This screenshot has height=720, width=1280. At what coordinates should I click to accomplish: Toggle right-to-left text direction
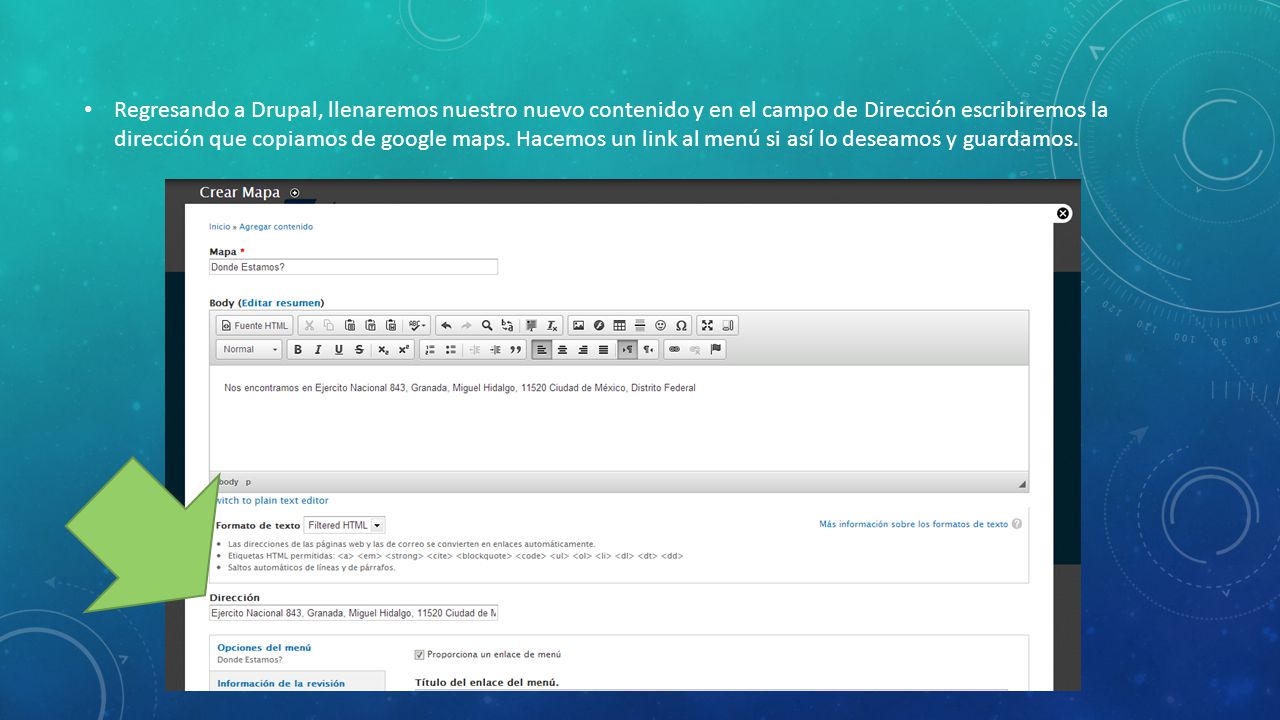(647, 349)
